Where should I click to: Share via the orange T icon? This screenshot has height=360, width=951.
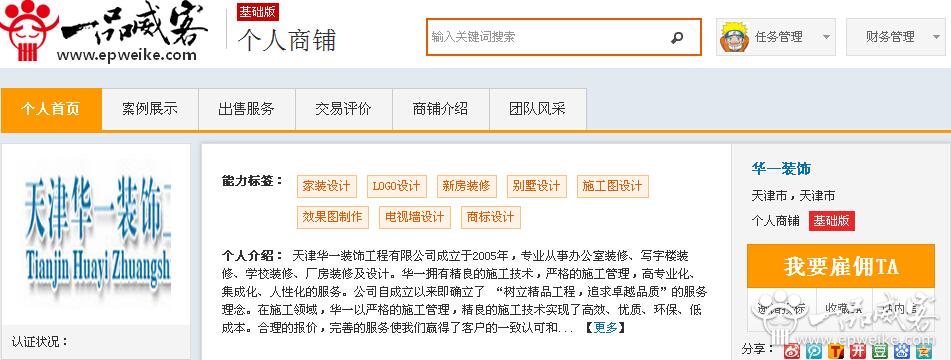point(836,350)
